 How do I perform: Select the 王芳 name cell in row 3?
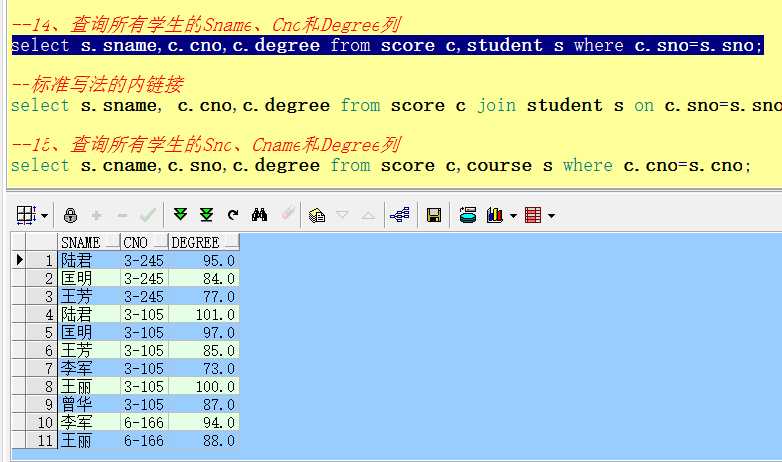coord(89,296)
